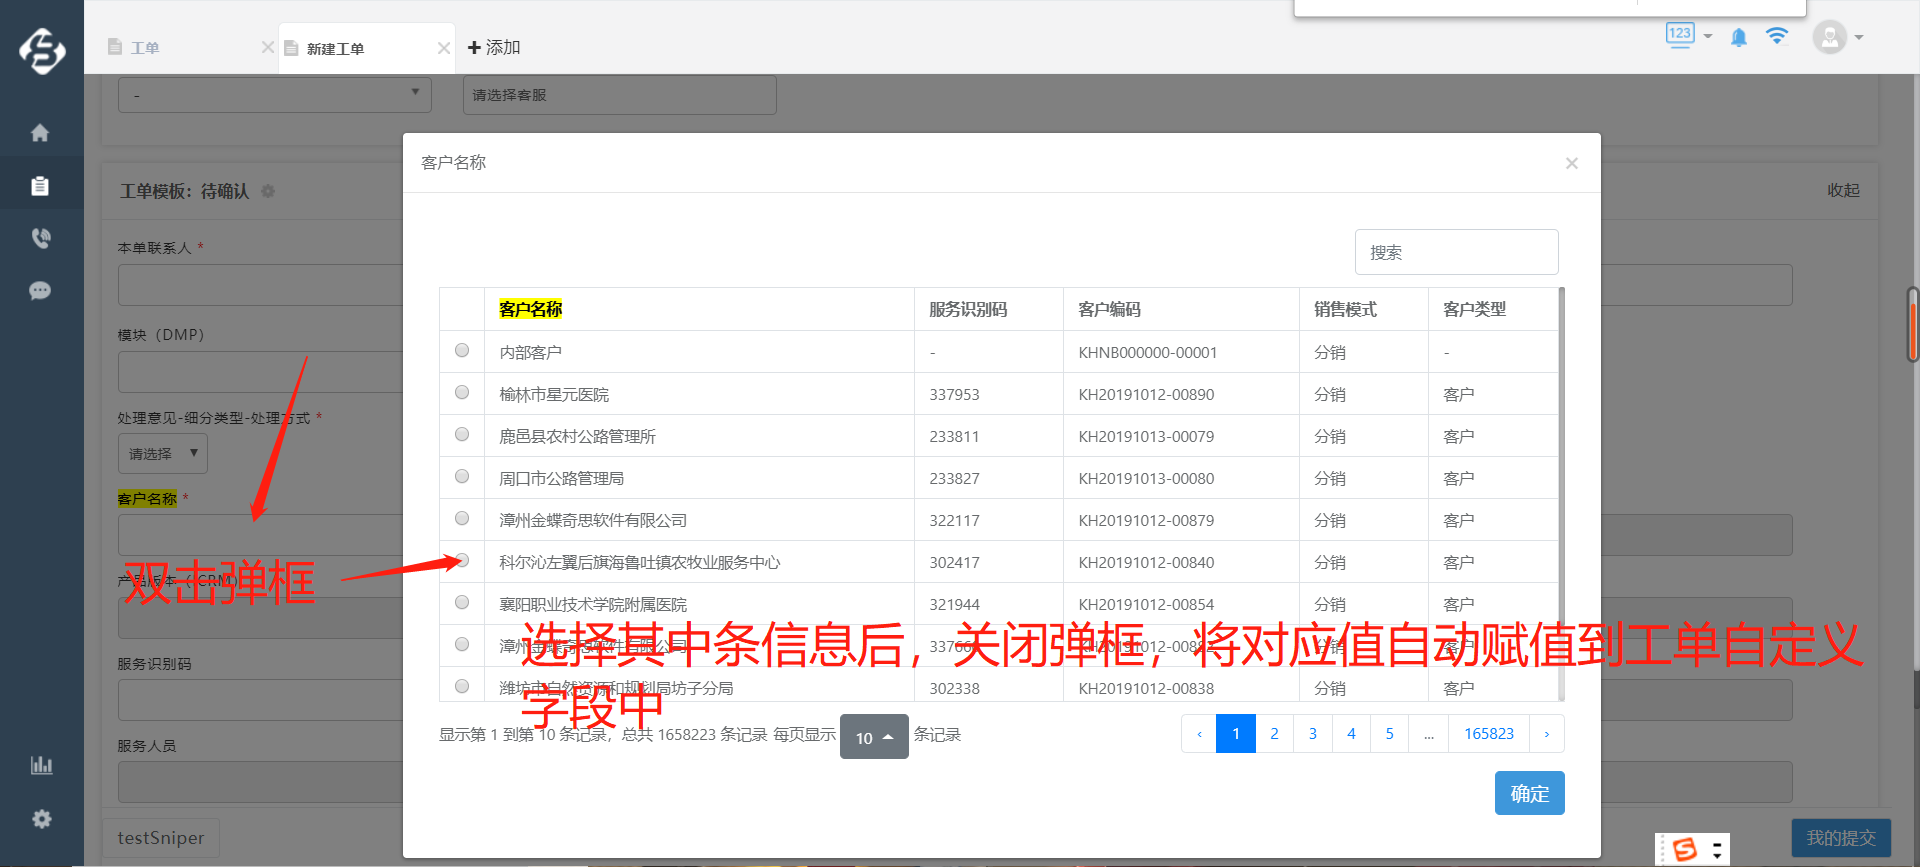This screenshot has width=1920, height=867.
Task: Click the dialog table vertical scrollbar
Action: point(1561,494)
